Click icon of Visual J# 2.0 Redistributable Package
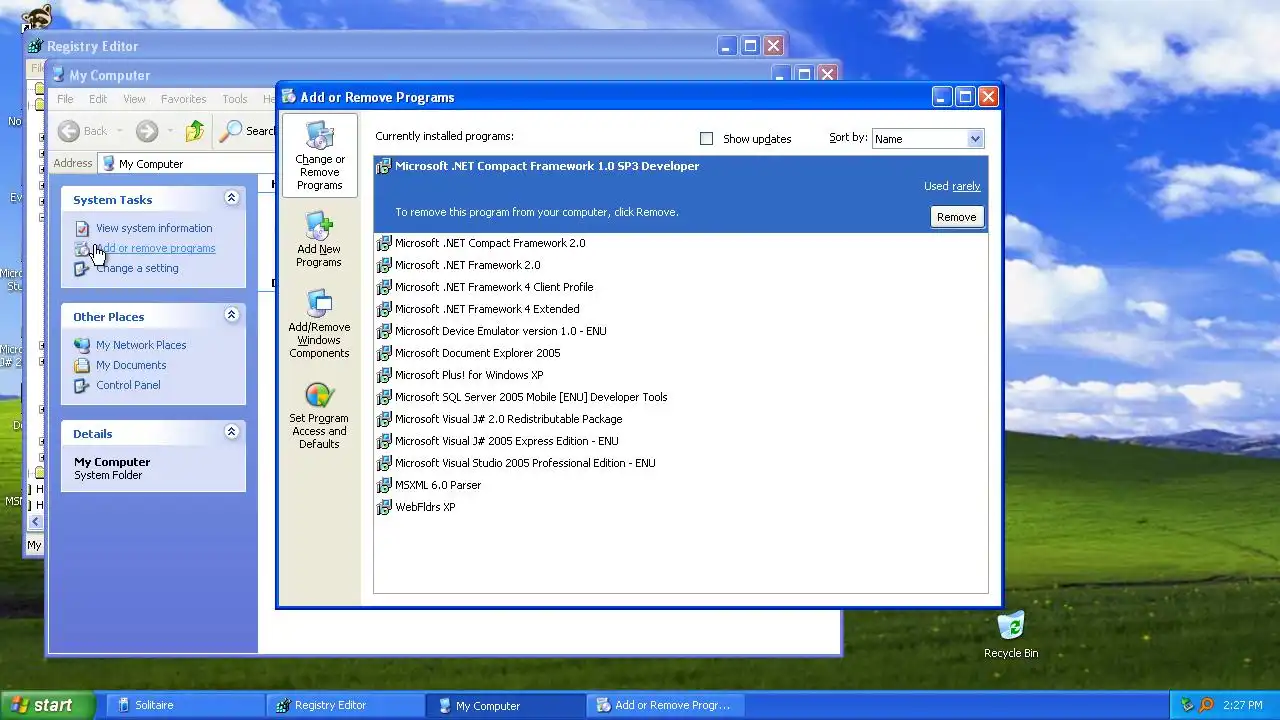 383,419
